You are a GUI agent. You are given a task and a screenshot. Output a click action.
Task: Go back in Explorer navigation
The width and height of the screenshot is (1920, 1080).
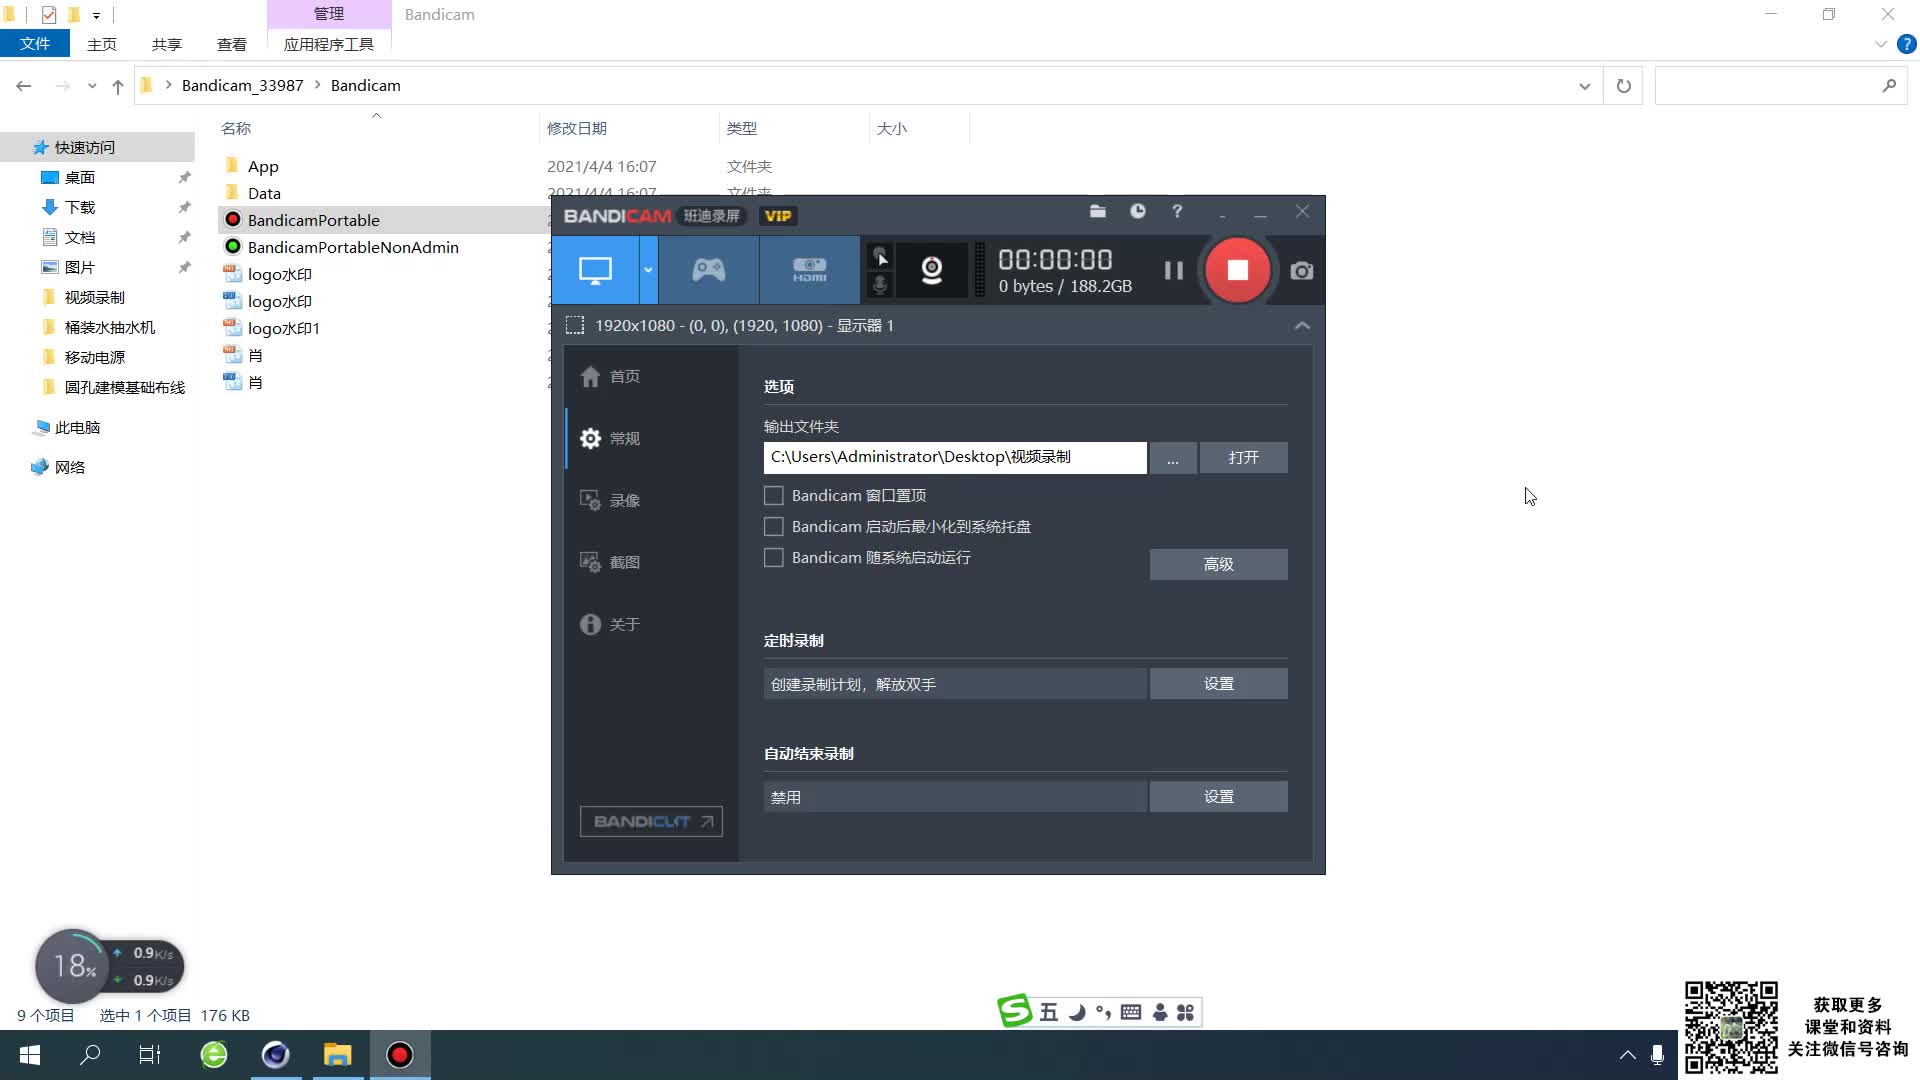tap(23, 86)
